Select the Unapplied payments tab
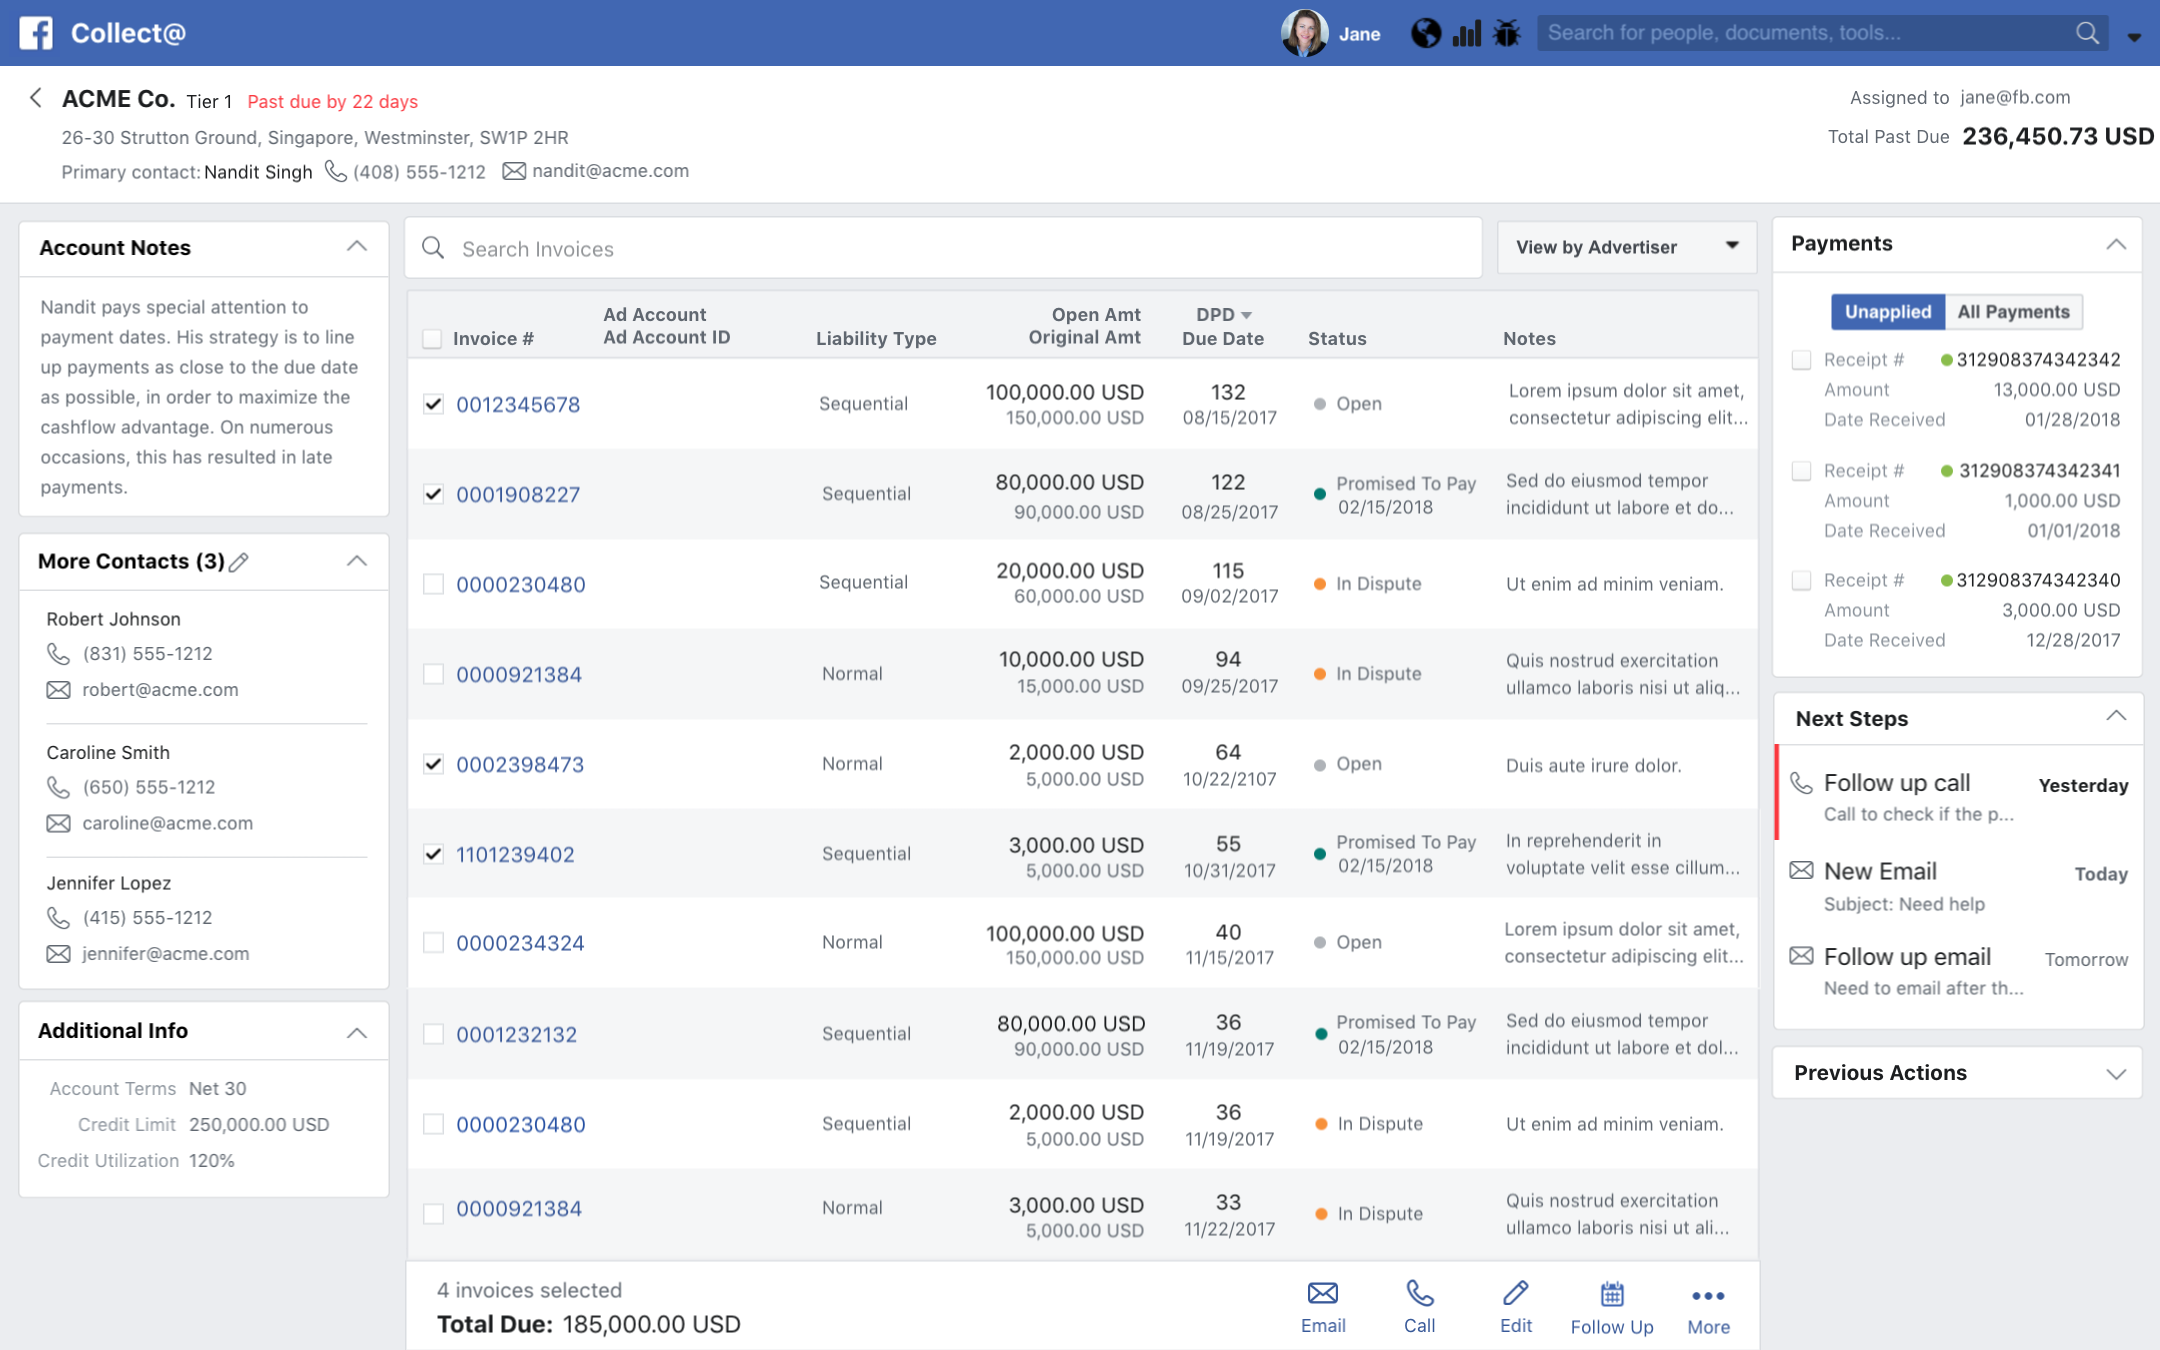Image resolution: width=2160 pixels, height=1350 pixels. 1887,312
